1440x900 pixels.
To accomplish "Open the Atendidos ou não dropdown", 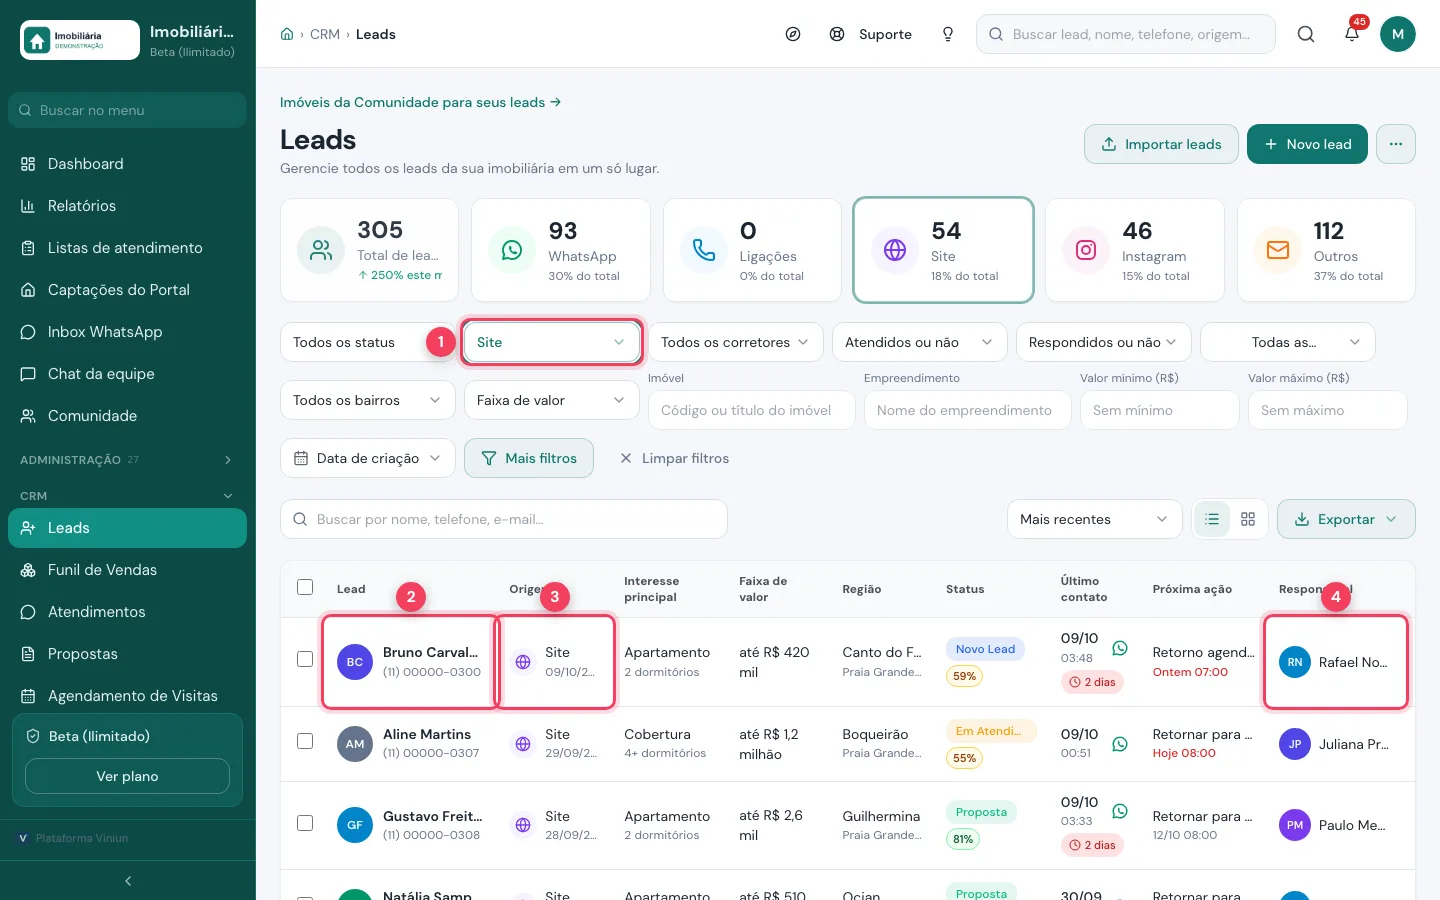I will tap(920, 342).
